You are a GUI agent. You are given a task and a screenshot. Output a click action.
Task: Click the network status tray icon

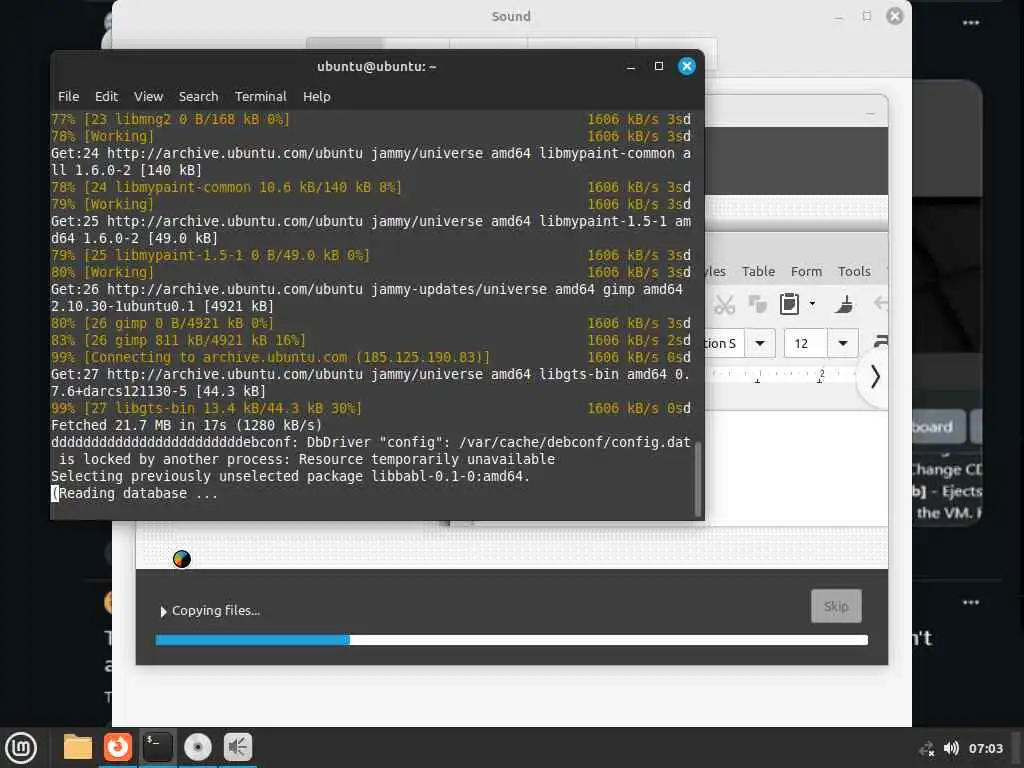tap(927, 748)
